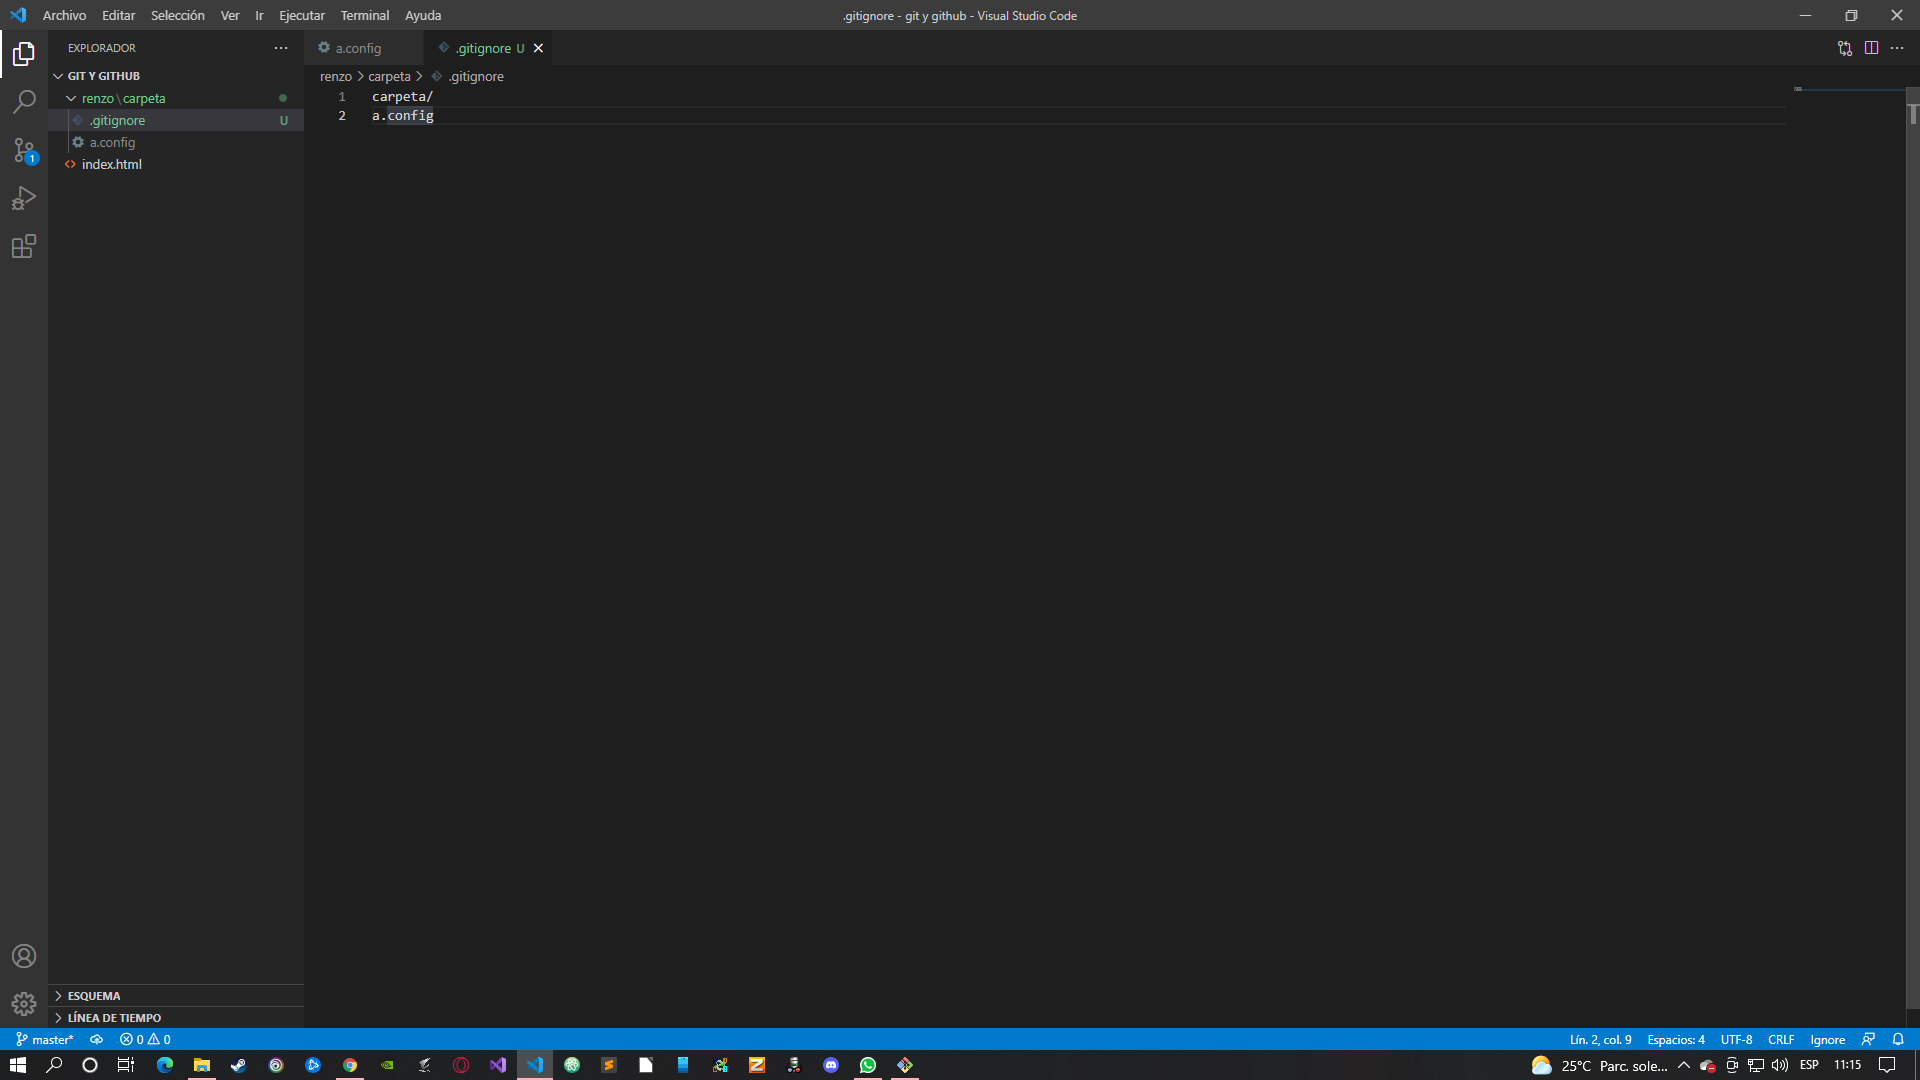Screen dimensions: 1920x1080
Task: Show hidden system tray icons chevron
Action: pos(1684,1065)
